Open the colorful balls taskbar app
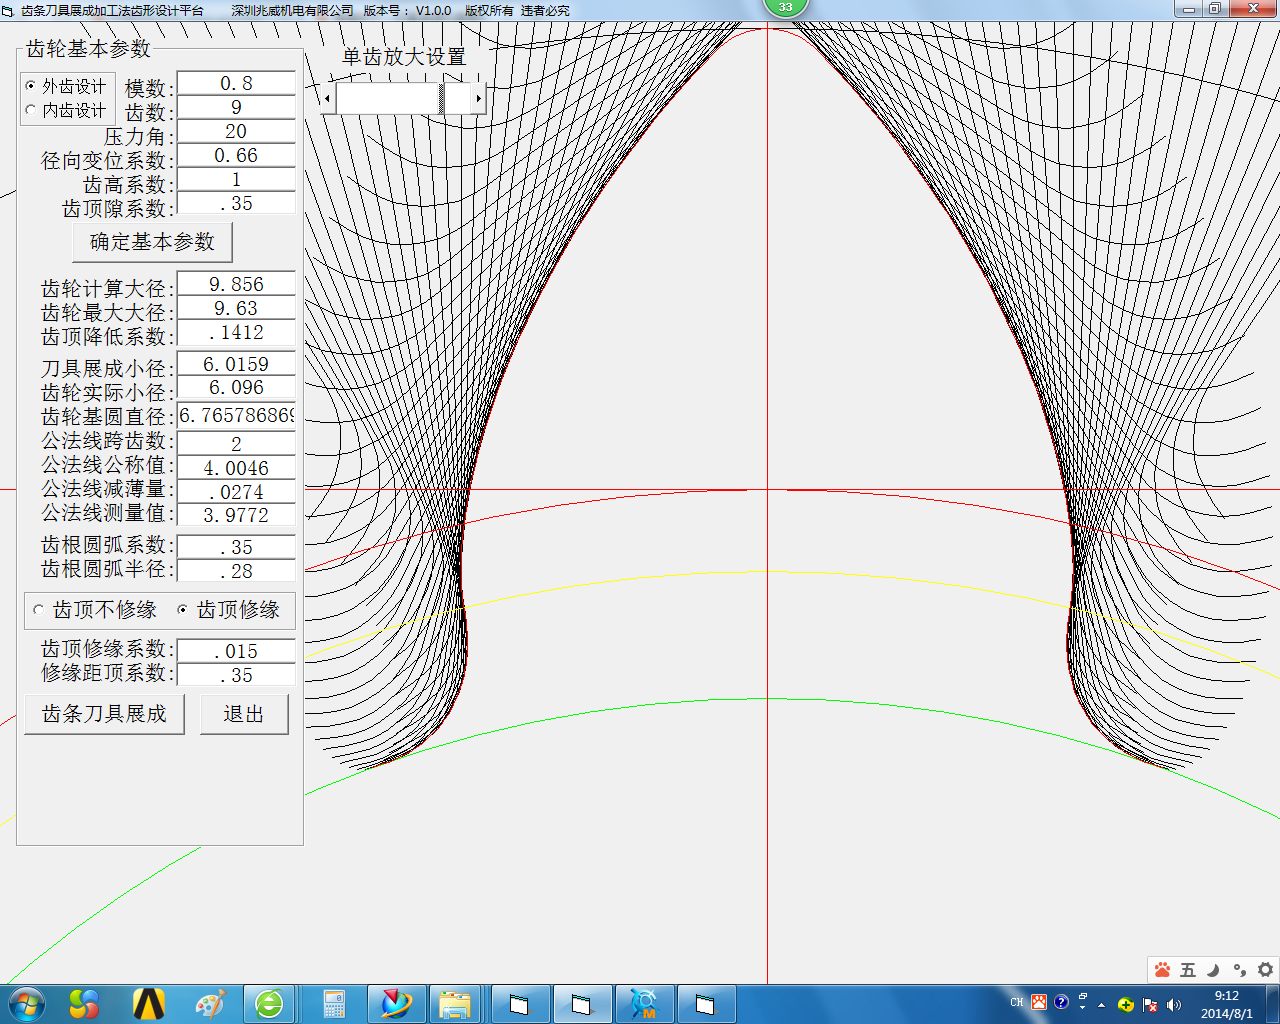 click(84, 1004)
